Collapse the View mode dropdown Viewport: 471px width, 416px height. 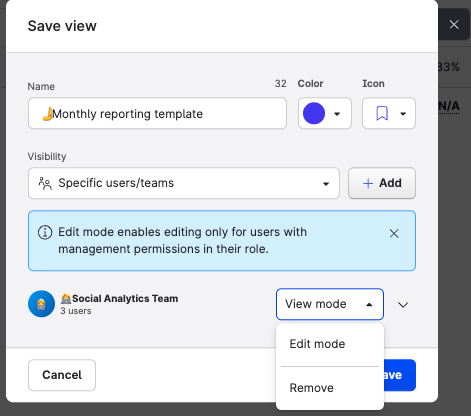tap(330, 304)
